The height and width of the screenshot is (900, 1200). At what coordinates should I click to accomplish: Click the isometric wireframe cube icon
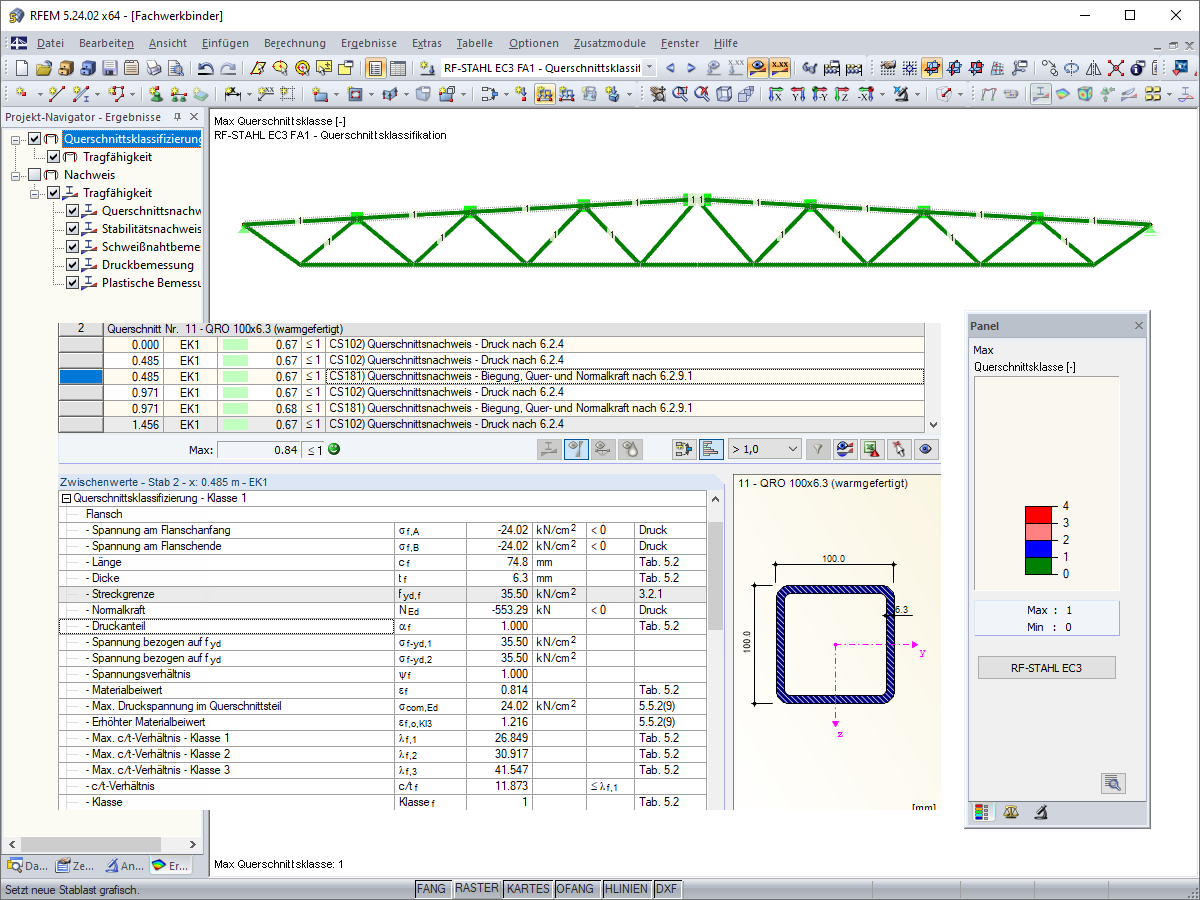[723, 94]
